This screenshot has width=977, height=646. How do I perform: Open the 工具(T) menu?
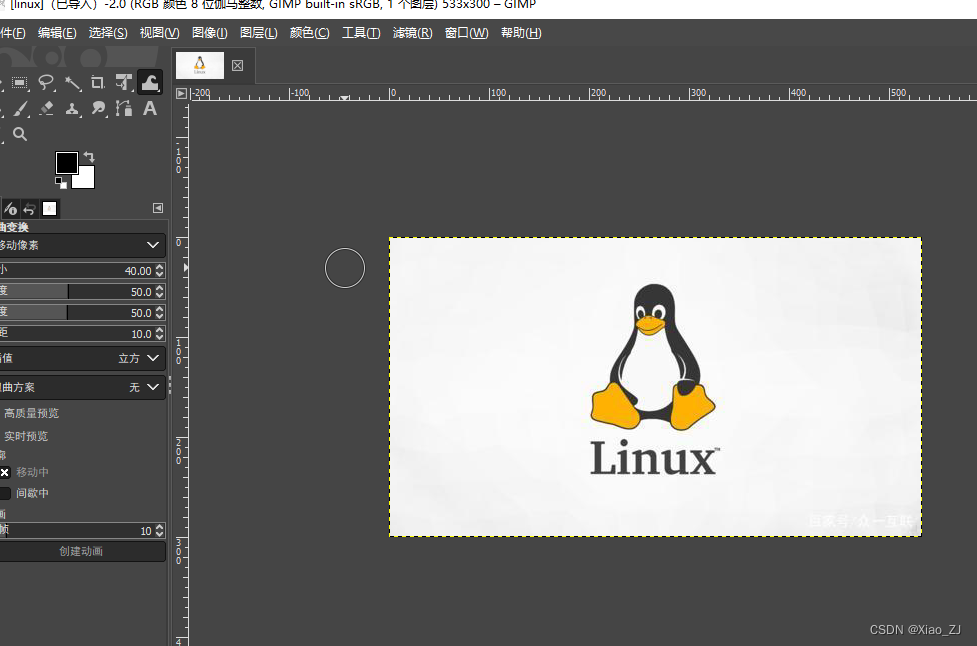tap(361, 33)
